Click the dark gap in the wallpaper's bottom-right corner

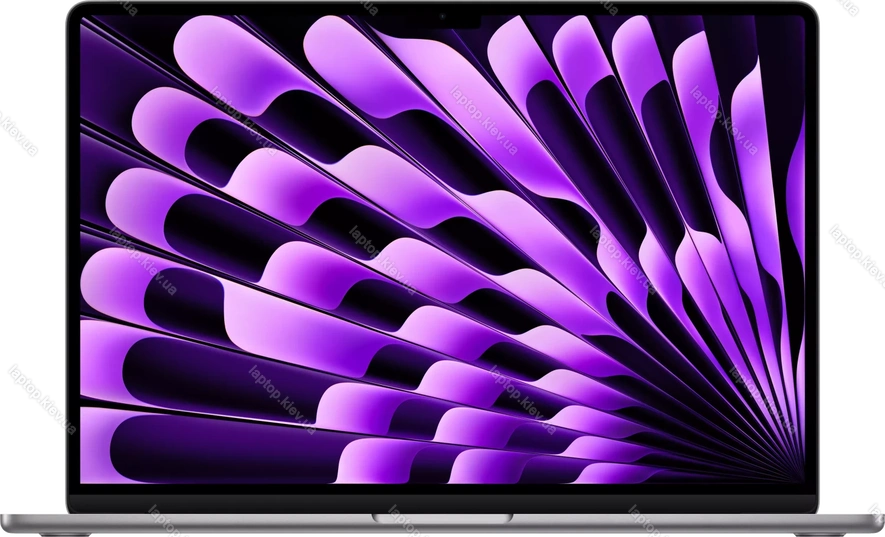pyautogui.click(x=797, y=478)
